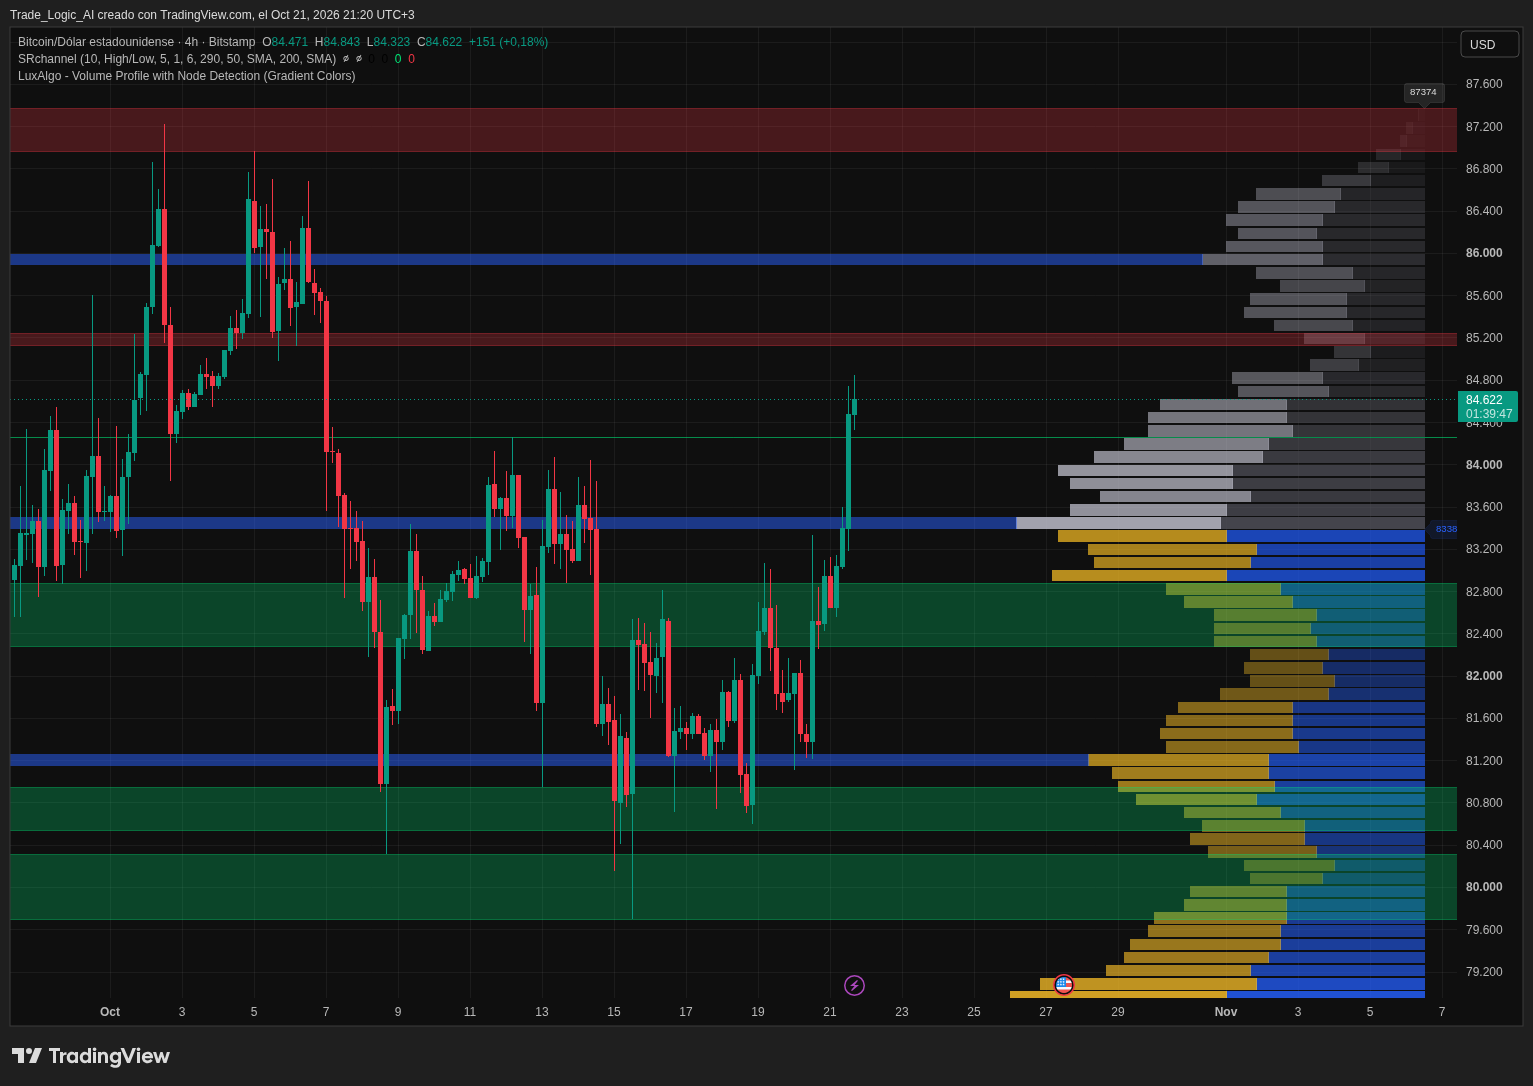The height and width of the screenshot is (1086, 1533).
Task: Click the 80.000 price axis label
Action: coord(1484,887)
